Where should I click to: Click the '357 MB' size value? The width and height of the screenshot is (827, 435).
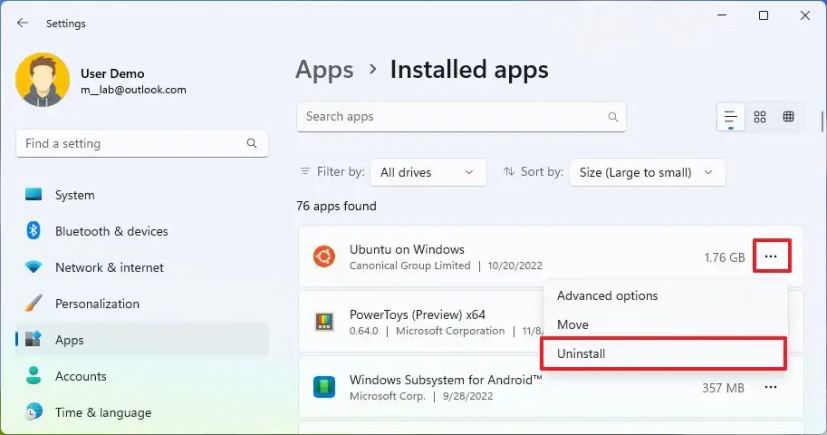723,388
